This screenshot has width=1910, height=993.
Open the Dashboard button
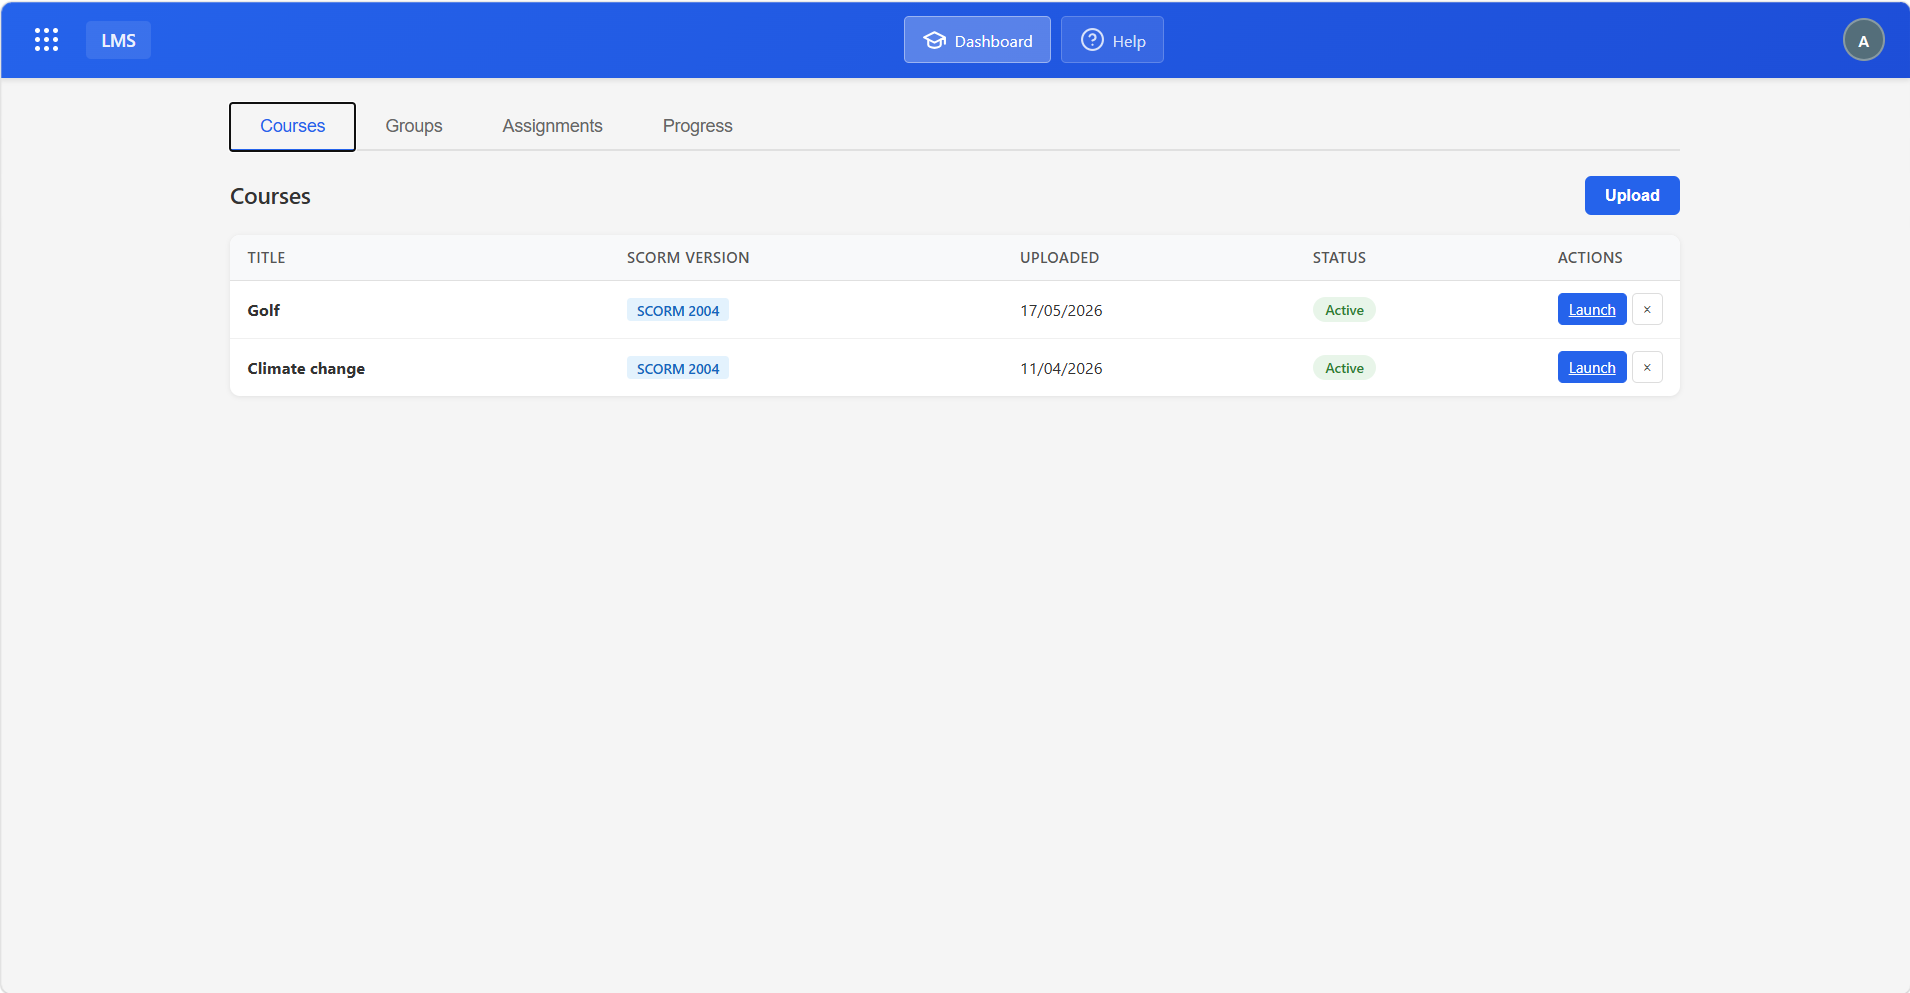[x=977, y=40]
